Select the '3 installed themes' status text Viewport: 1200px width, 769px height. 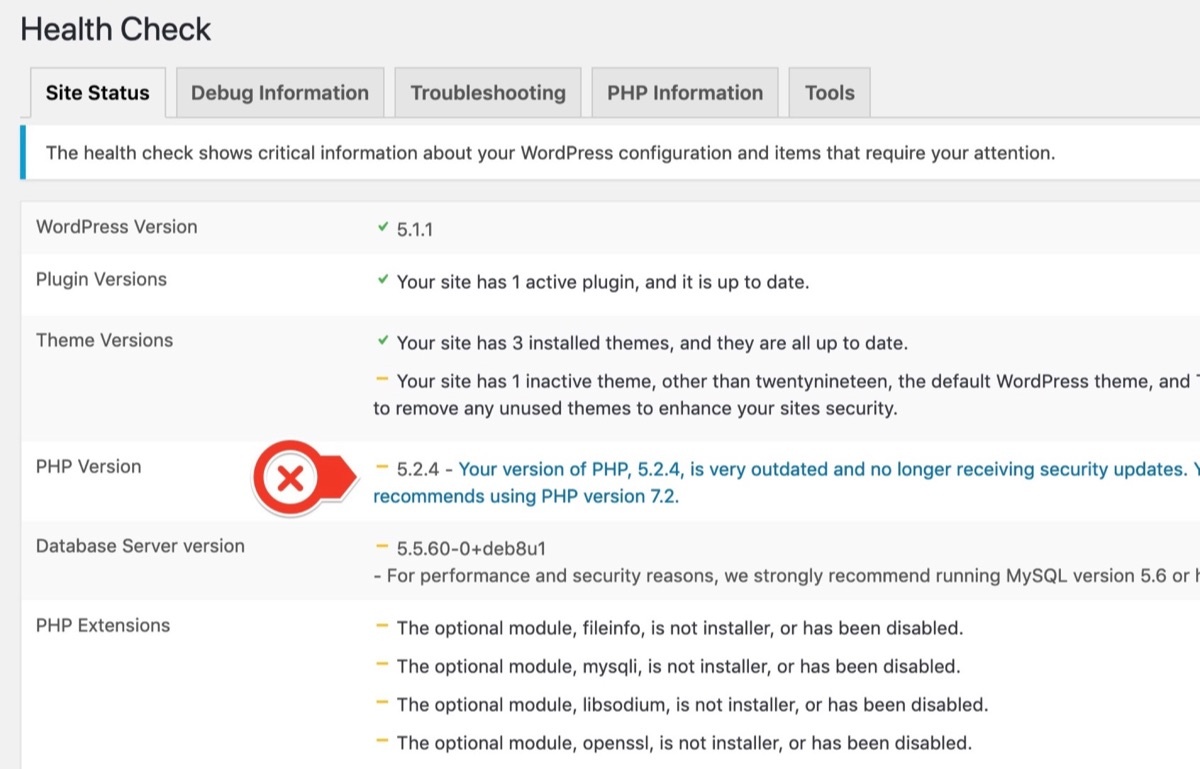652,343
